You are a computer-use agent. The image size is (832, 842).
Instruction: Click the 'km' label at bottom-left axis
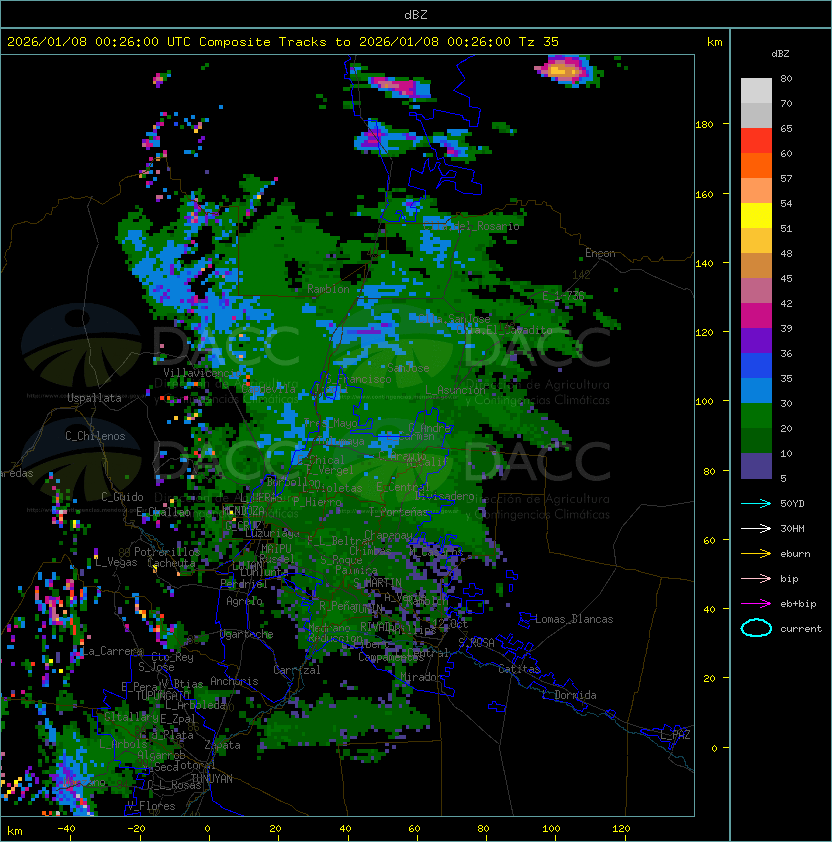click(15, 831)
